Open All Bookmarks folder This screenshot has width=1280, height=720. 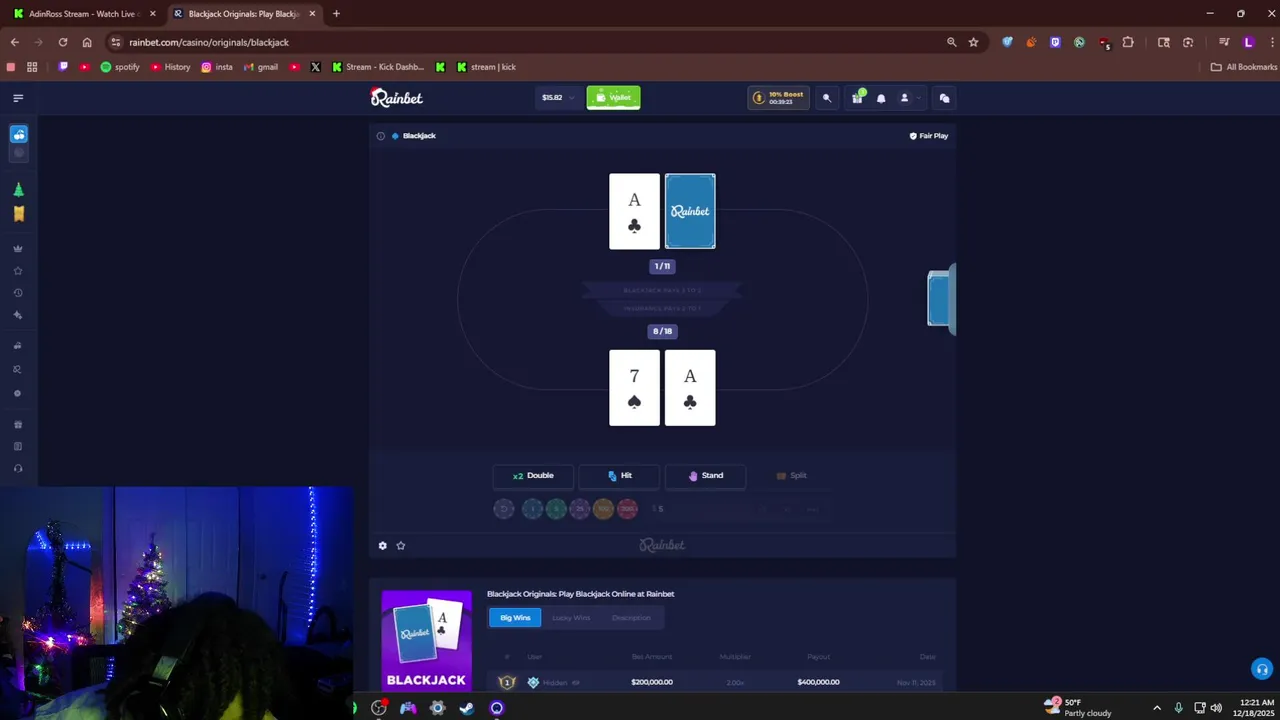point(1244,67)
